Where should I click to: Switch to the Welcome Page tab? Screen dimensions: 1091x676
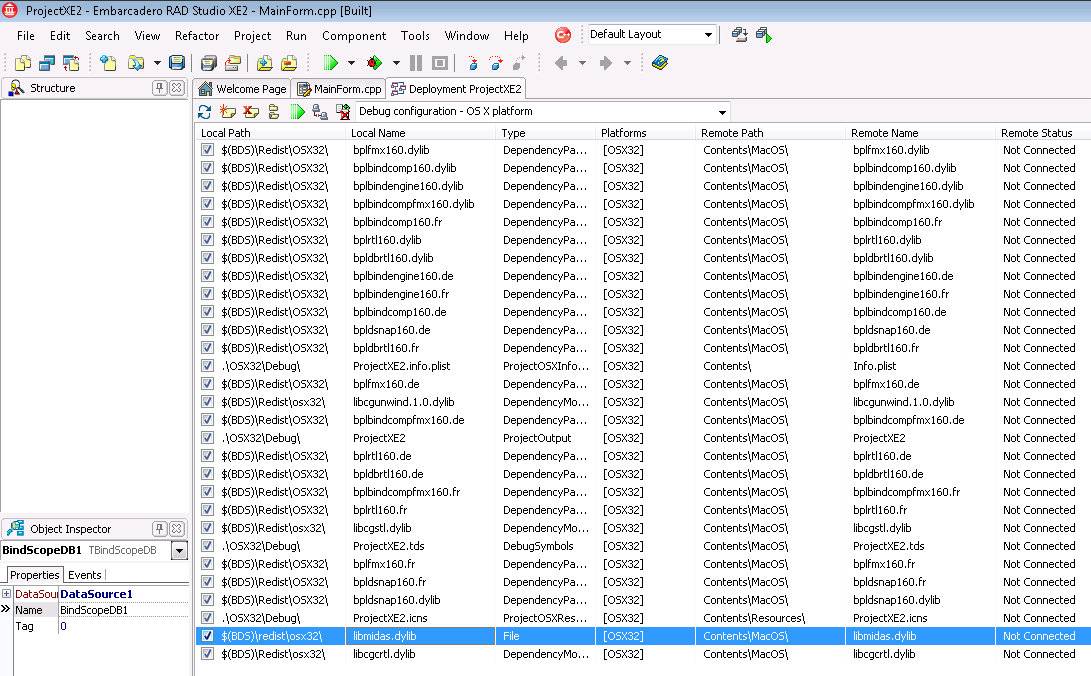pos(242,89)
